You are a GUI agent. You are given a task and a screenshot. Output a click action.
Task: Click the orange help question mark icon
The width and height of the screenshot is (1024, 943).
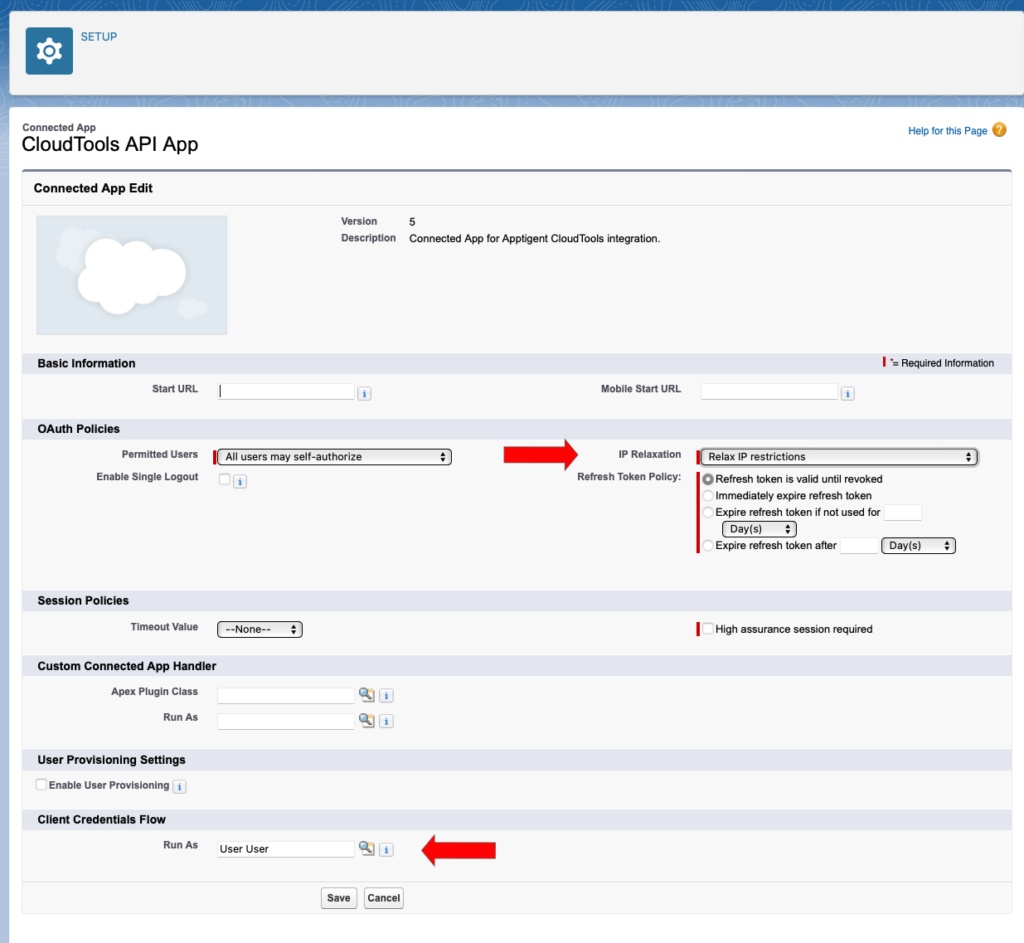click(x=999, y=130)
